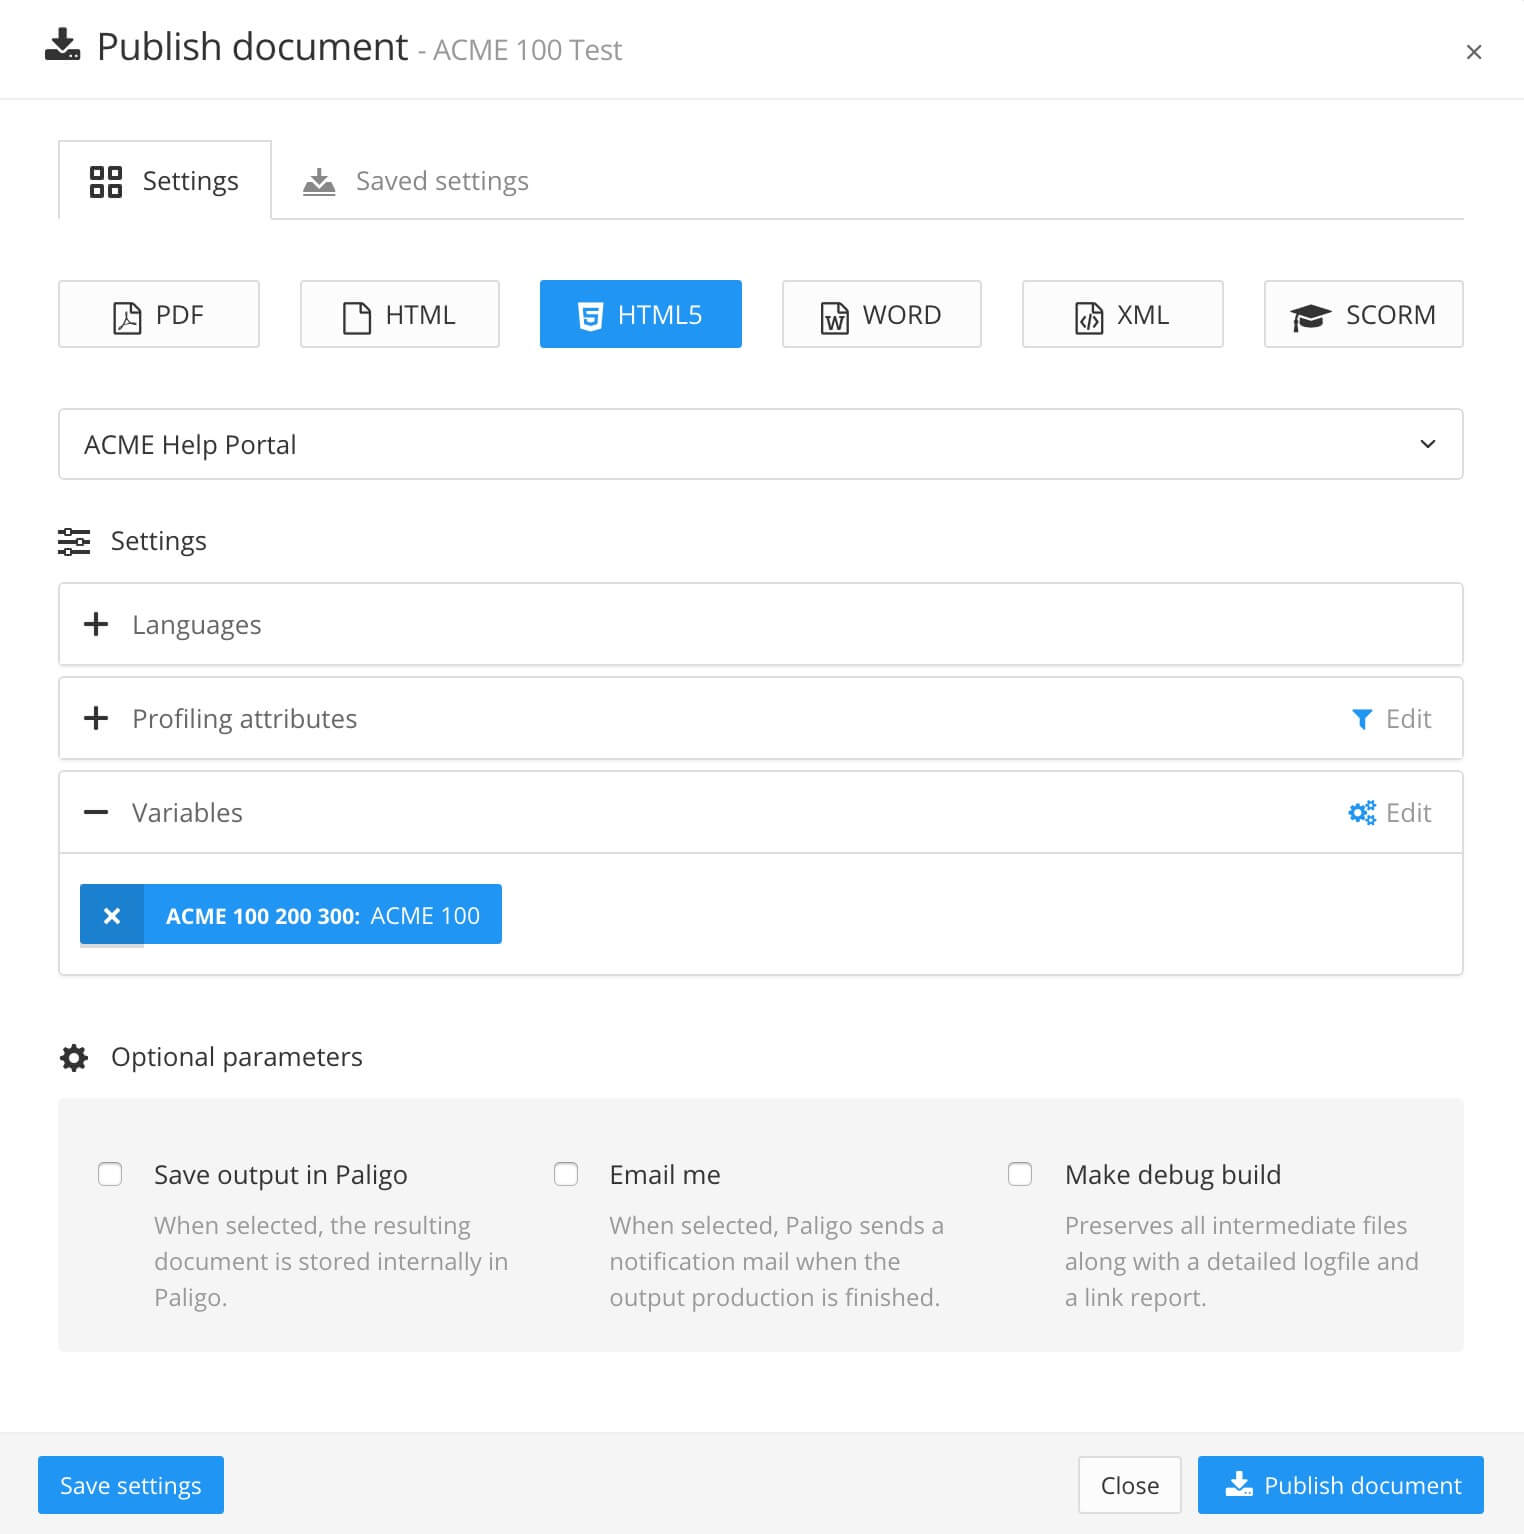The image size is (1524, 1534).
Task: Remove the ACME 100 variable tag
Action: pos(112,915)
